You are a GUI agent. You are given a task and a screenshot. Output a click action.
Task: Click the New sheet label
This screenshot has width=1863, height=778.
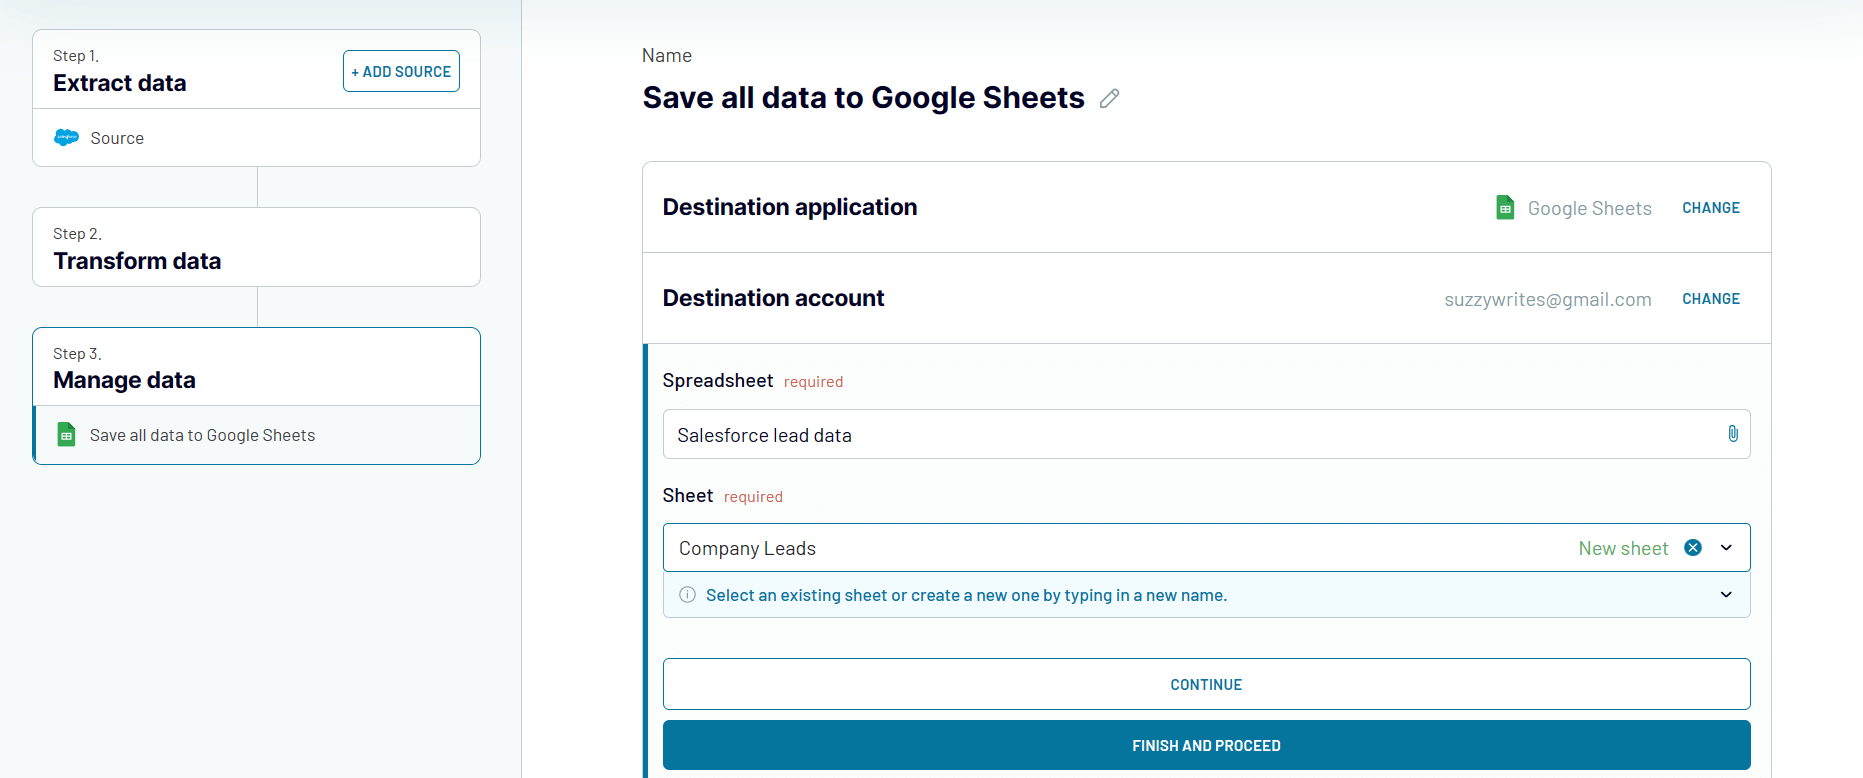[1623, 548]
